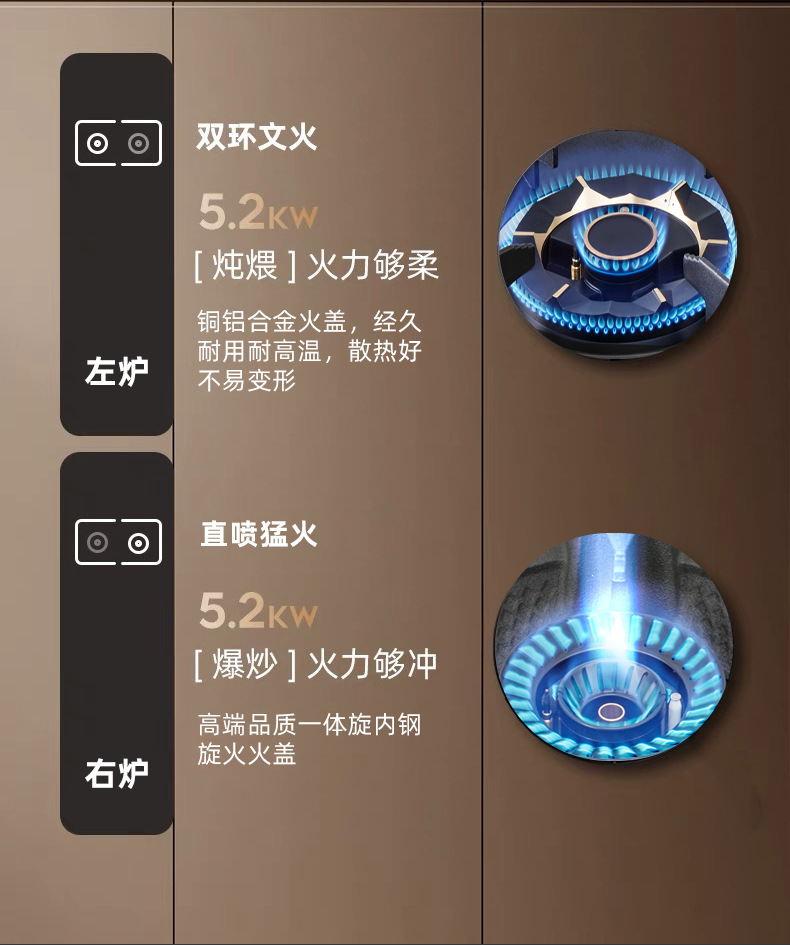Click the right burner stove icon

(x=118, y=542)
